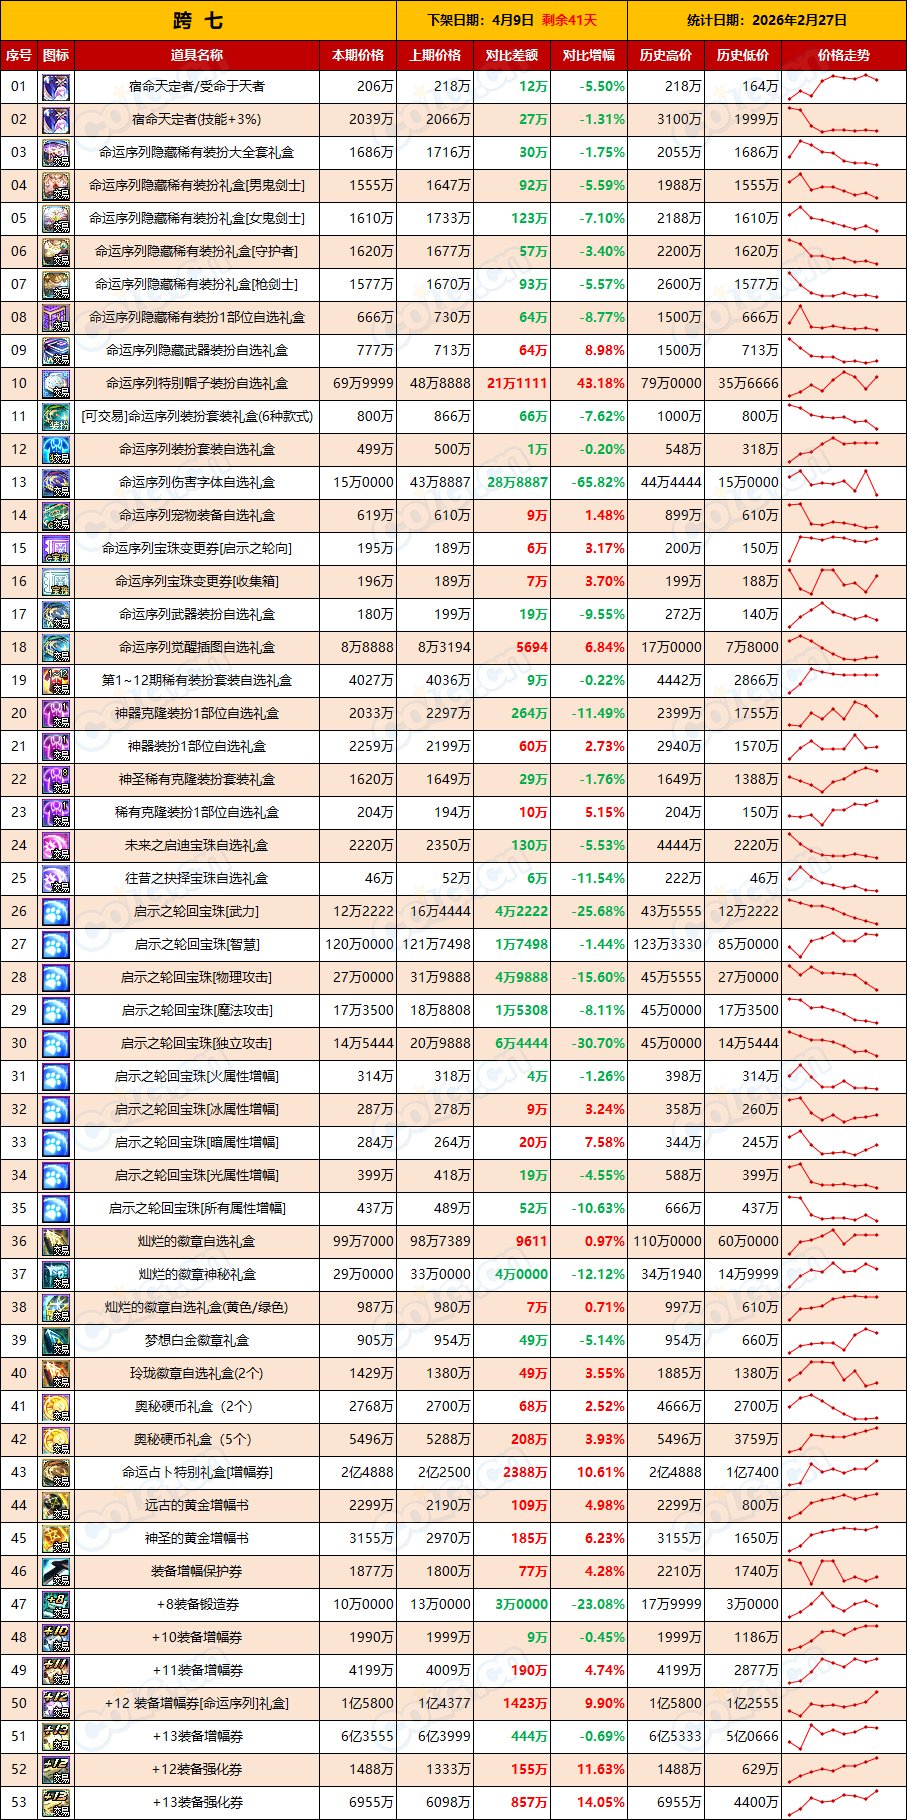This screenshot has height=1820, width=907.
Task: Click the 道具名称 column header
Action: (197, 56)
